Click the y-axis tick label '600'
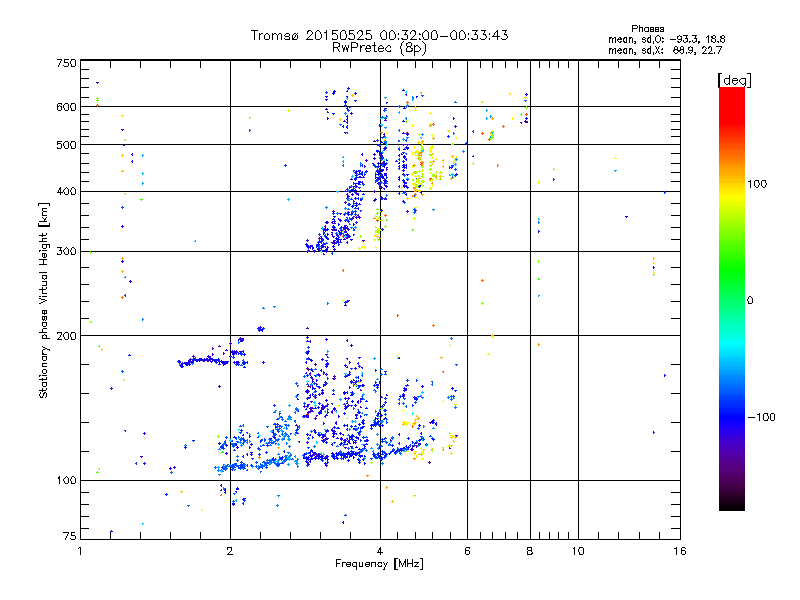 point(66,107)
